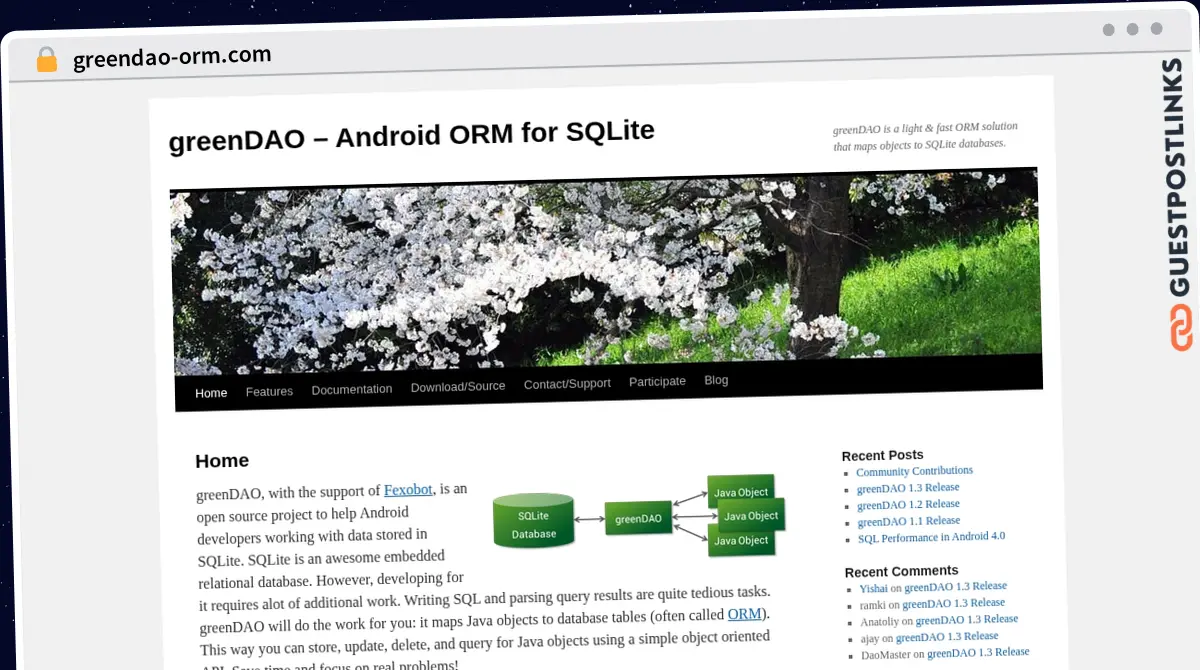The width and height of the screenshot is (1200, 670).
Task: Open the Features menu item
Action: pyautogui.click(x=269, y=391)
